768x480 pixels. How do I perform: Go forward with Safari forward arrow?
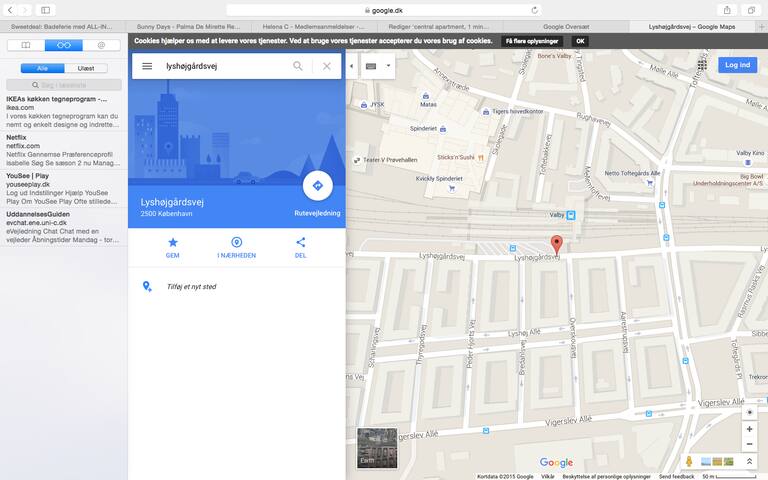25,10
